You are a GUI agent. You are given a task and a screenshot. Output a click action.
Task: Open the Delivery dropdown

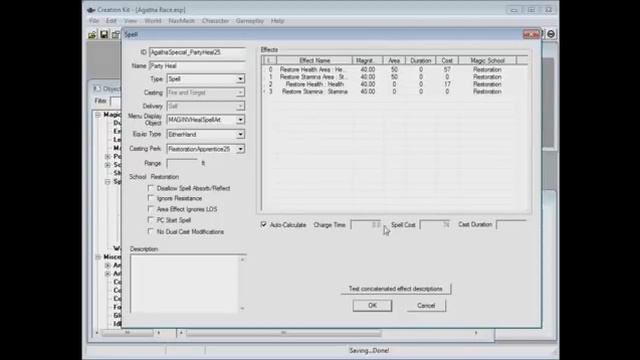(240, 106)
